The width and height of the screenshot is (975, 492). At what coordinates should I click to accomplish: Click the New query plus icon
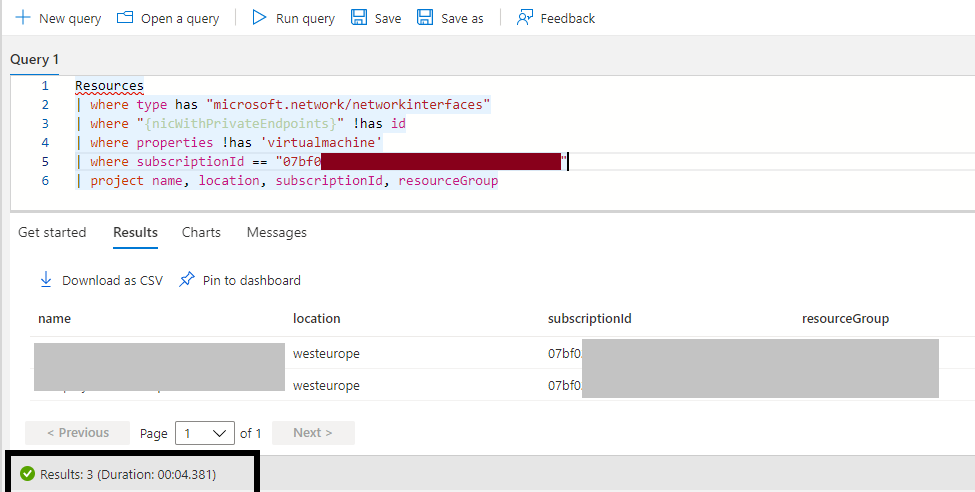pyautogui.click(x=22, y=18)
